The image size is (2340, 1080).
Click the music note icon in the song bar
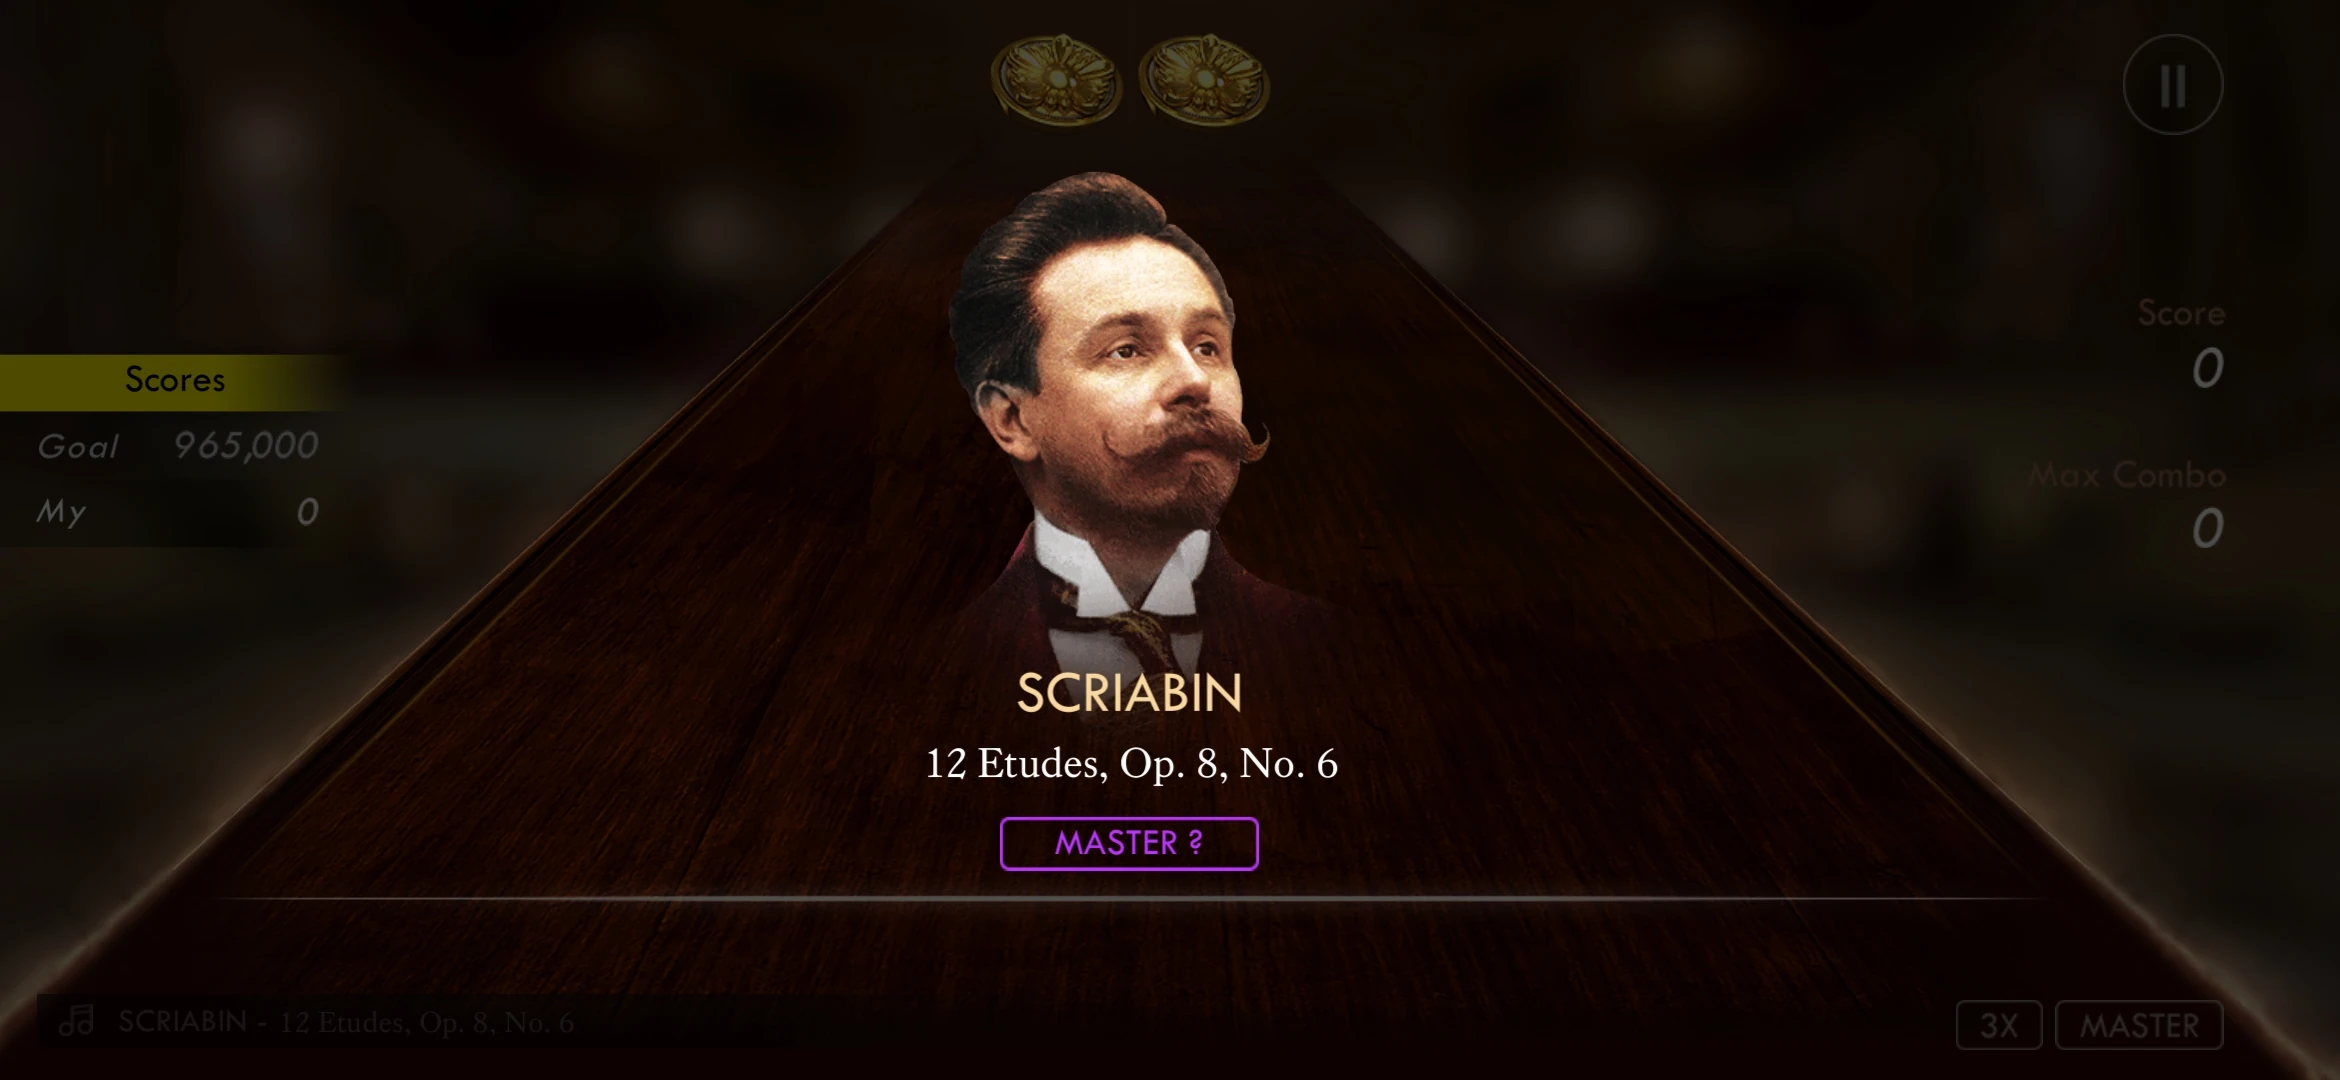[x=76, y=1021]
